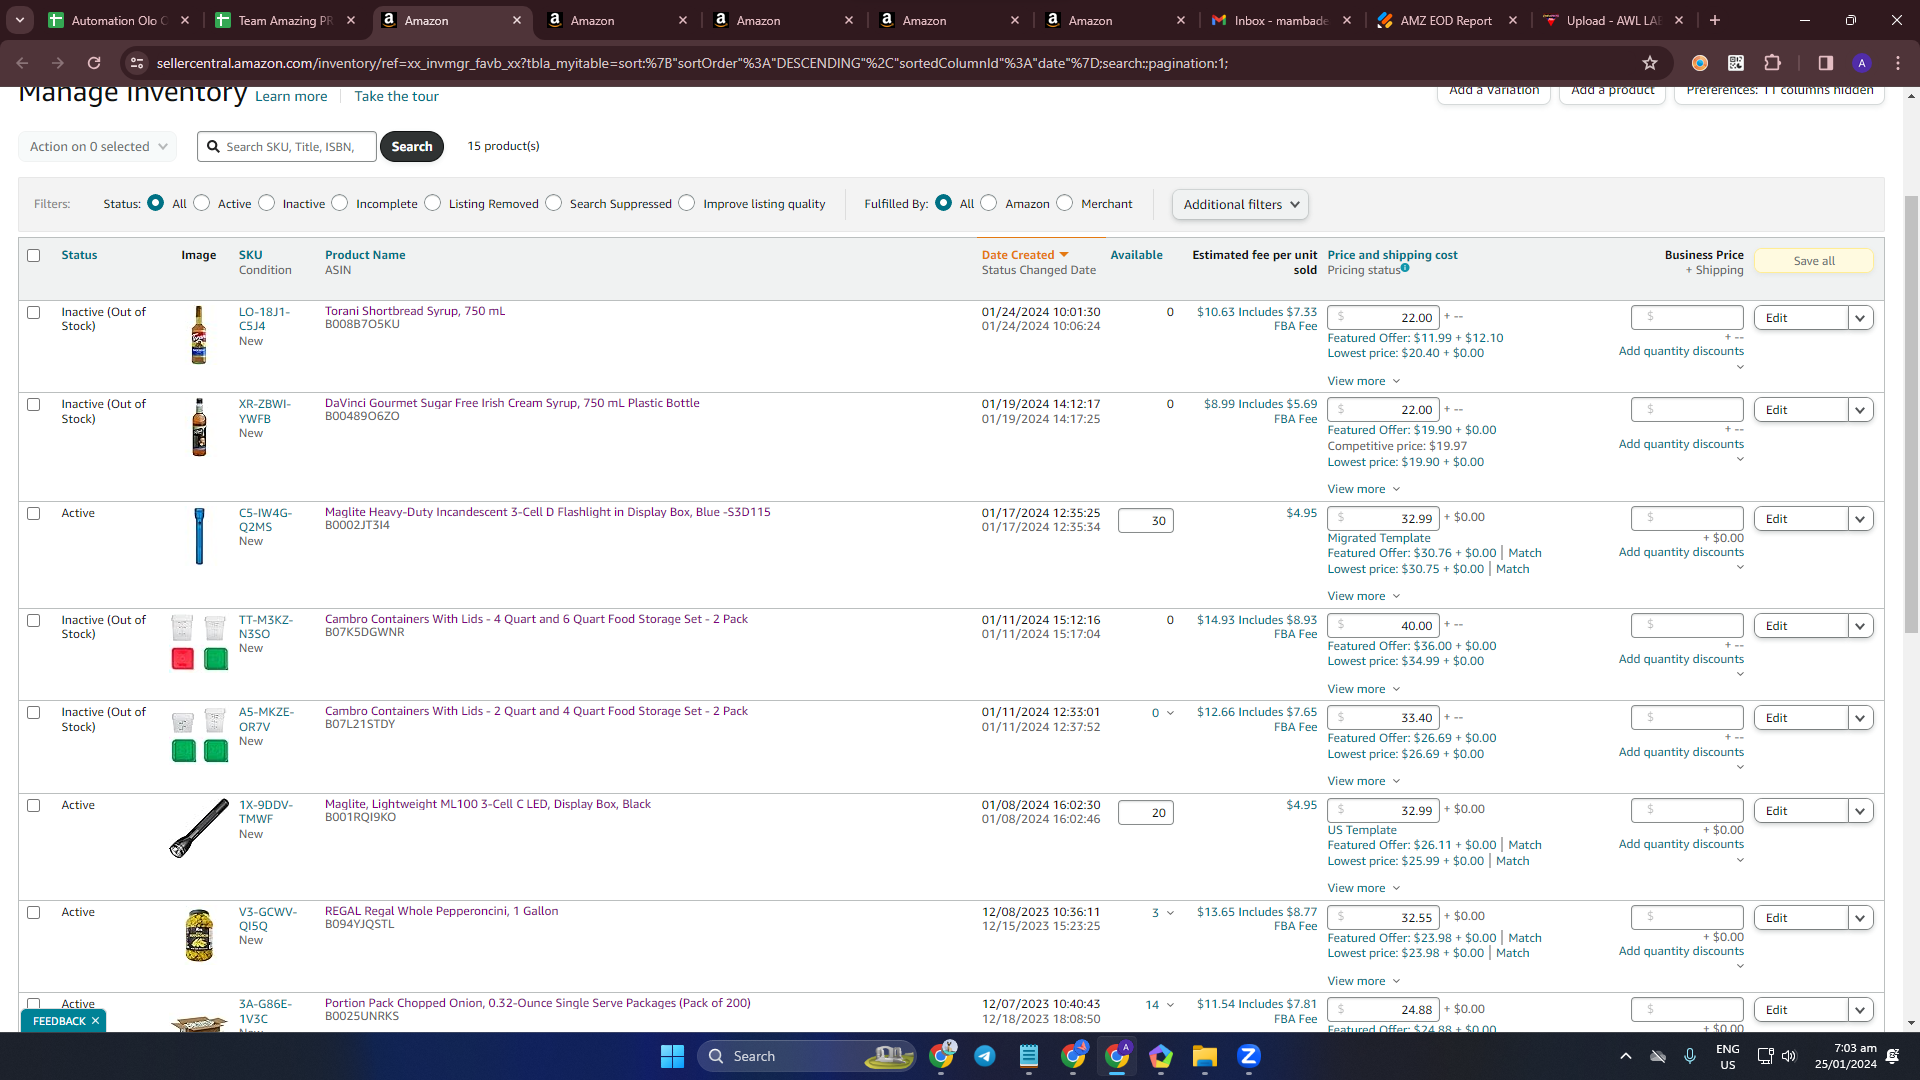Filter Fulfilled By Amazon
The image size is (1920, 1080).
(989, 203)
